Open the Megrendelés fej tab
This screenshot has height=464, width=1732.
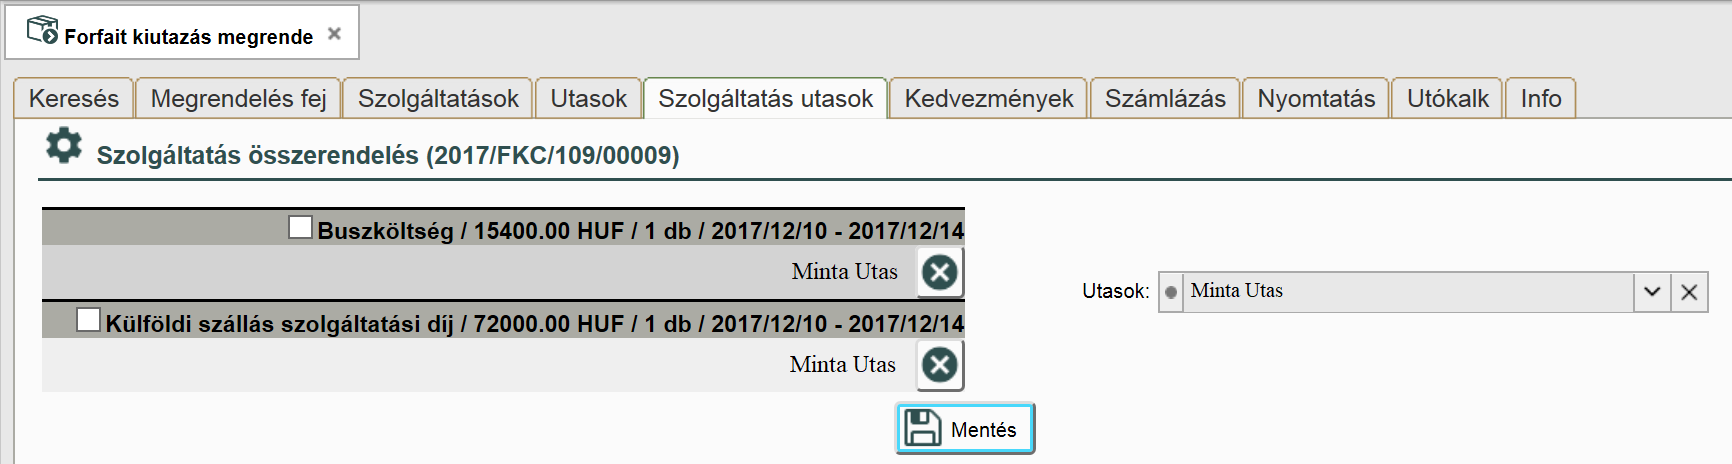click(238, 99)
